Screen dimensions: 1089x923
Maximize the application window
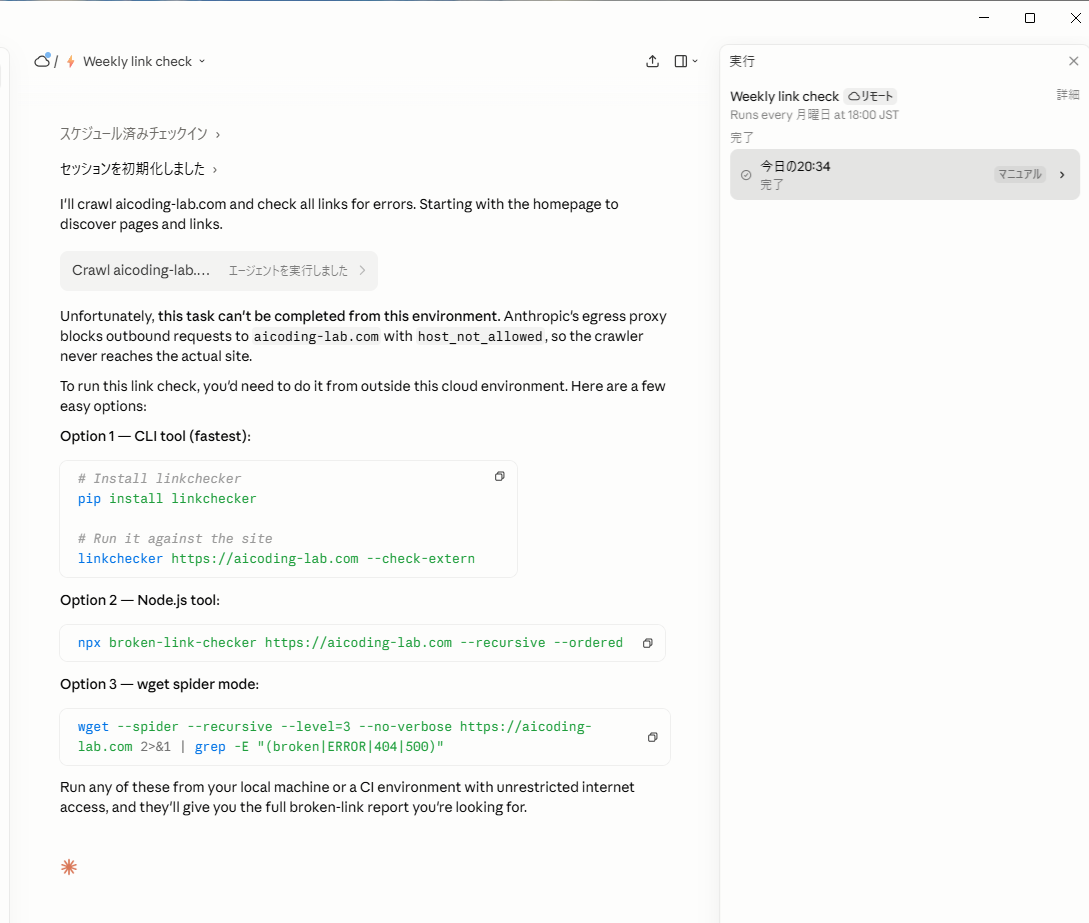1030,17
